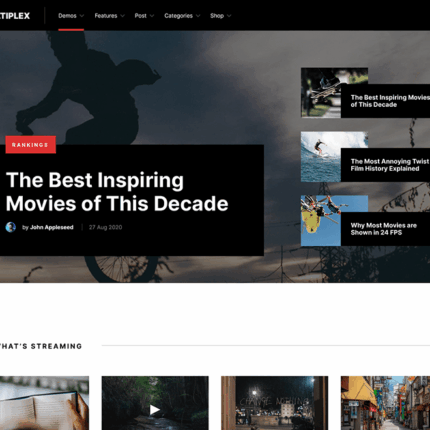Expand the Features dropdown chevron

click(x=122, y=16)
